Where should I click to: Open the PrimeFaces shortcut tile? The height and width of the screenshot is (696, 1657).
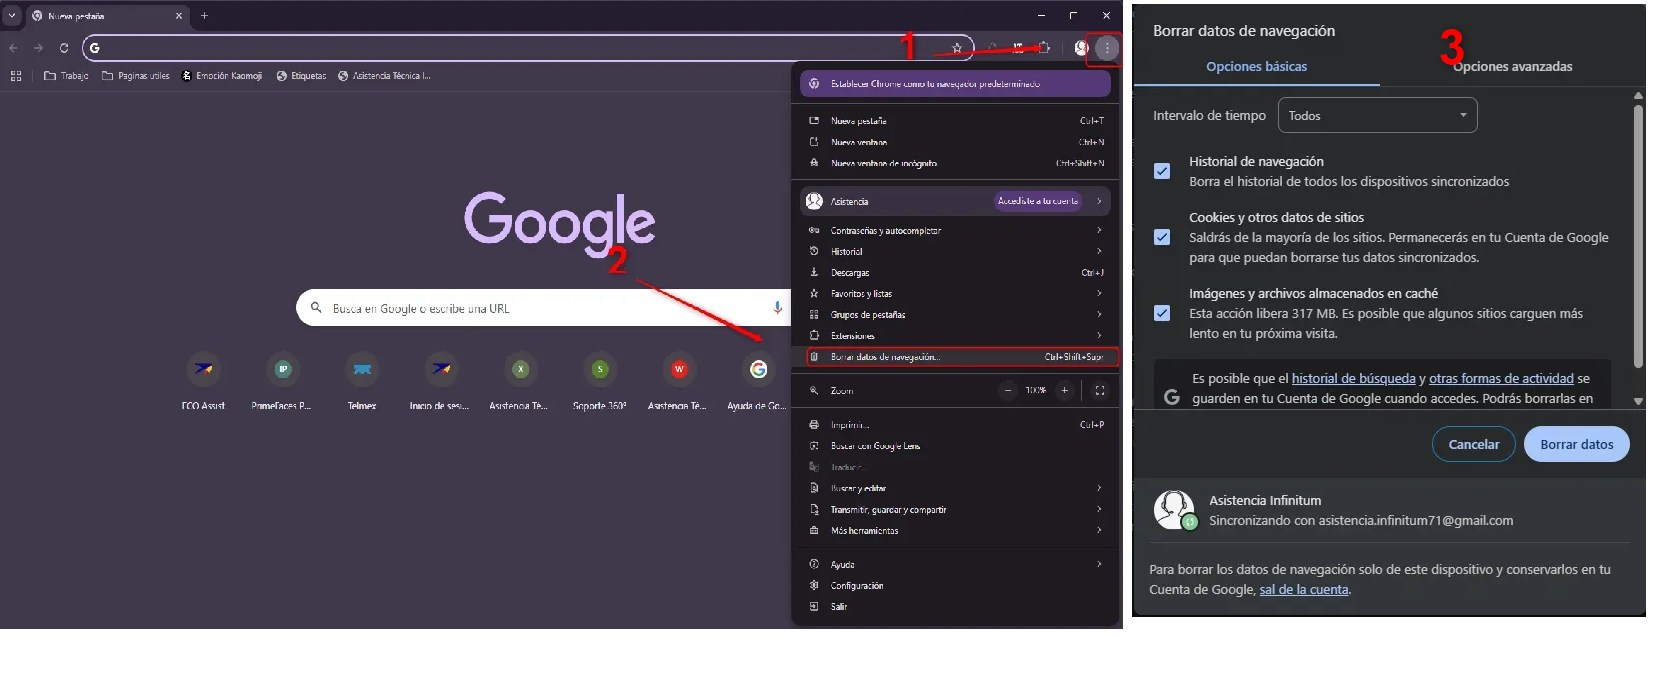coord(282,381)
